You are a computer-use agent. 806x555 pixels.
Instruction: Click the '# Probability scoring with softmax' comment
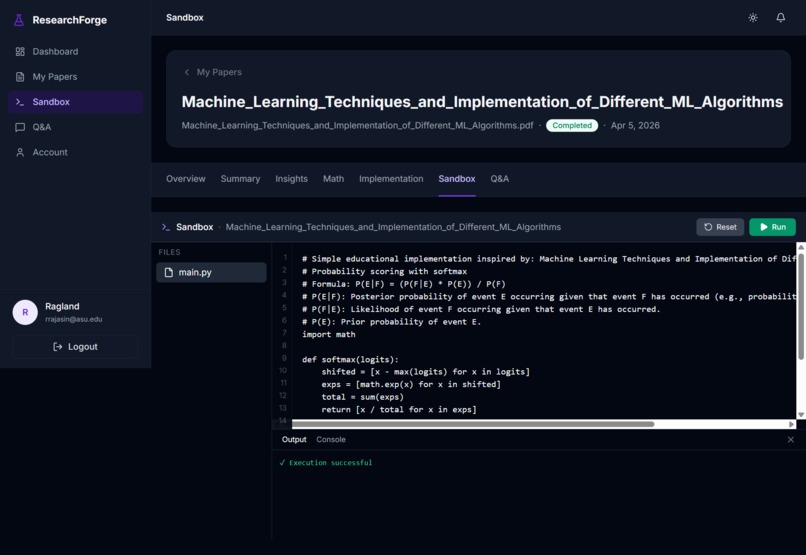point(384,271)
